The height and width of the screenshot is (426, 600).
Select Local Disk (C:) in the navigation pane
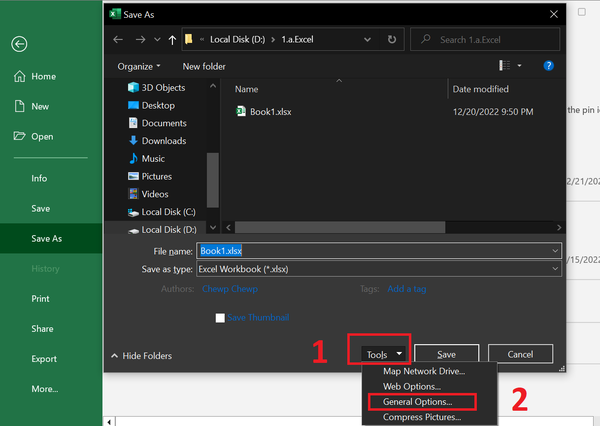click(161, 212)
